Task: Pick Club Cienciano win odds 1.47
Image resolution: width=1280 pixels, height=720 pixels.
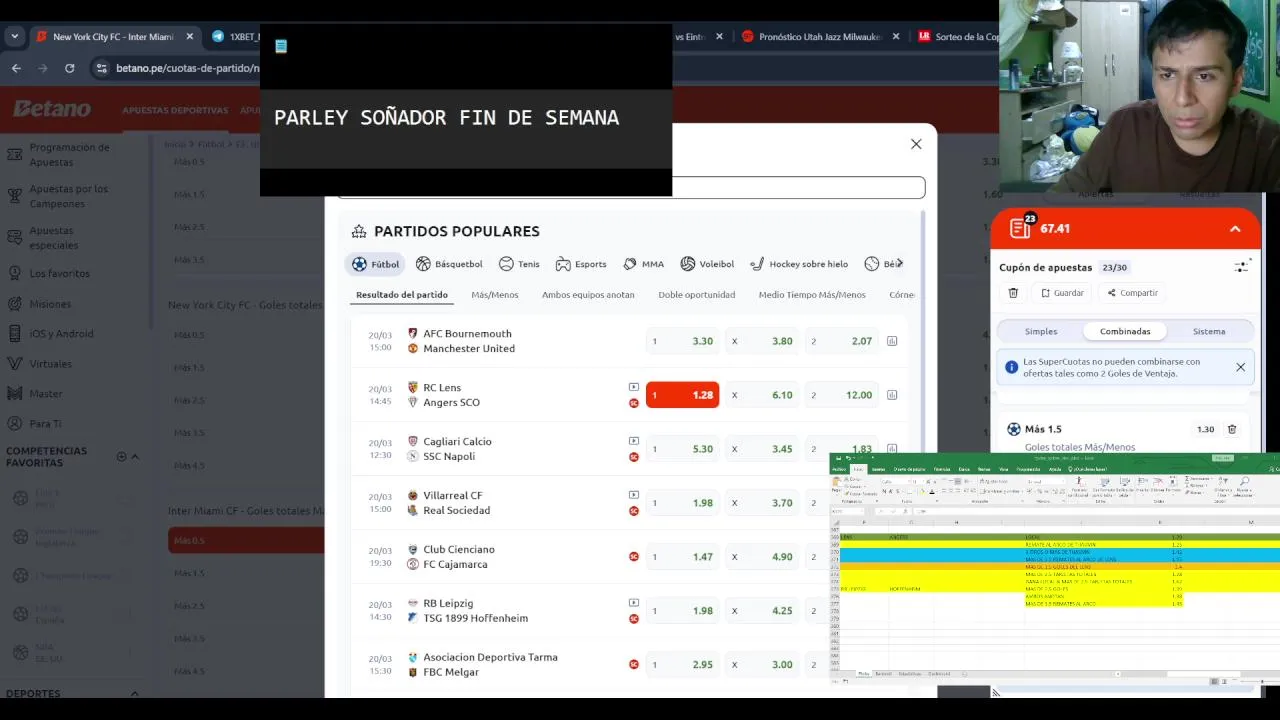Action: click(682, 557)
